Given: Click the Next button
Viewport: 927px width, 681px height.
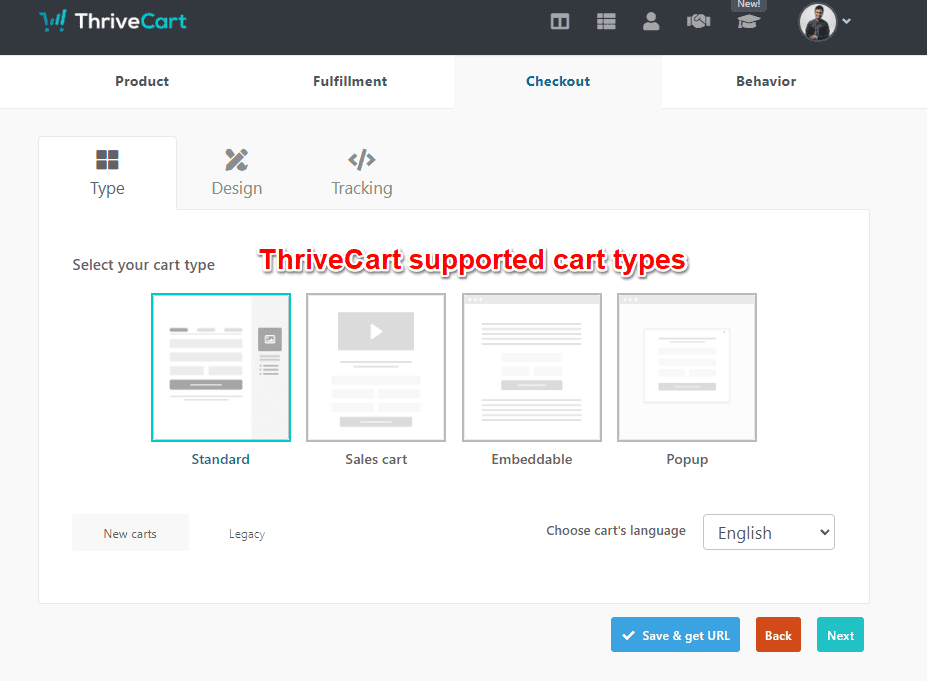Looking at the screenshot, I should (840, 635).
